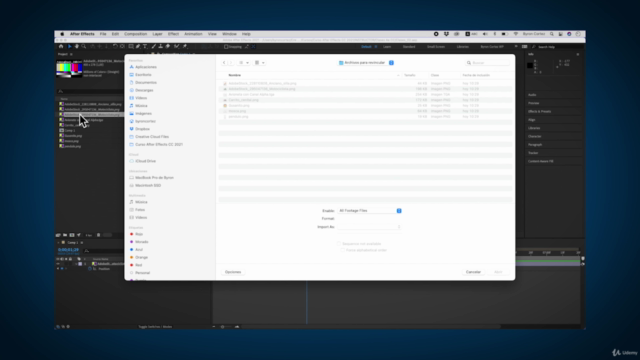Click the current timecode 0:00:01:29
Image resolution: width=640 pixels, height=360 pixels.
[68, 250]
